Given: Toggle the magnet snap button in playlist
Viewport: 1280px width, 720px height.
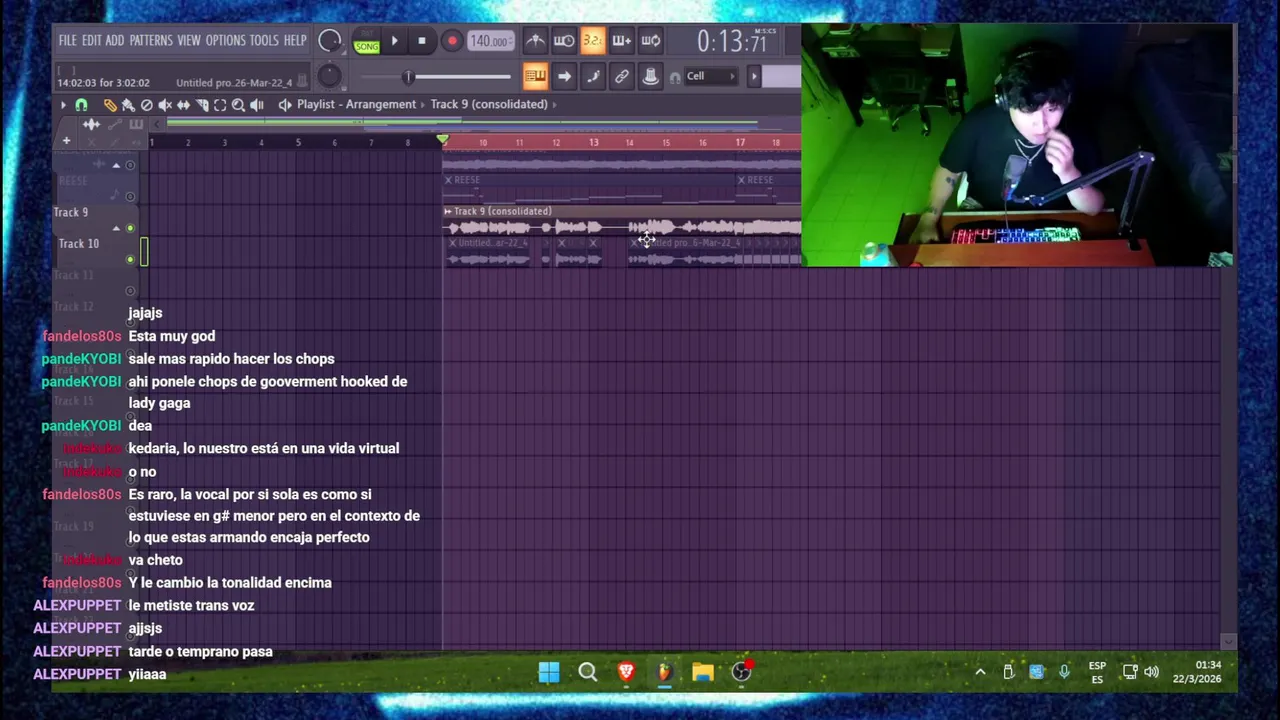Looking at the screenshot, I should click(81, 104).
